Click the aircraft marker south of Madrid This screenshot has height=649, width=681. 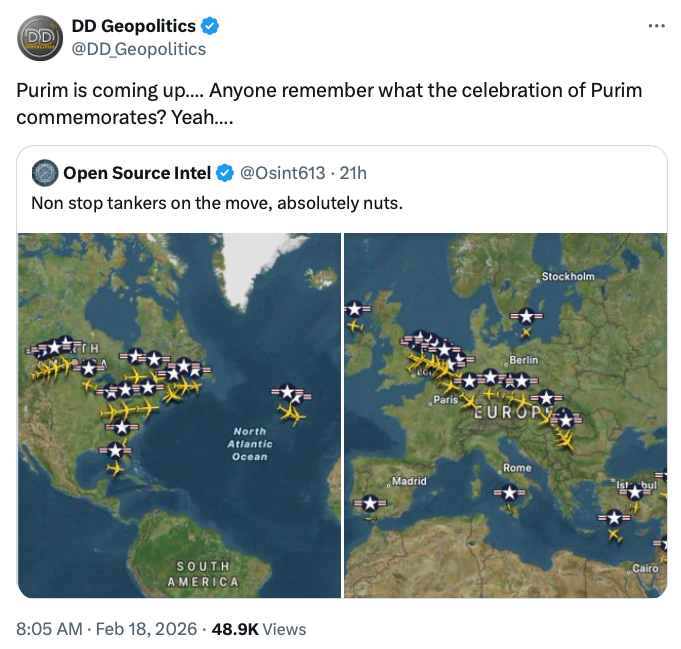tap(370, 505)
